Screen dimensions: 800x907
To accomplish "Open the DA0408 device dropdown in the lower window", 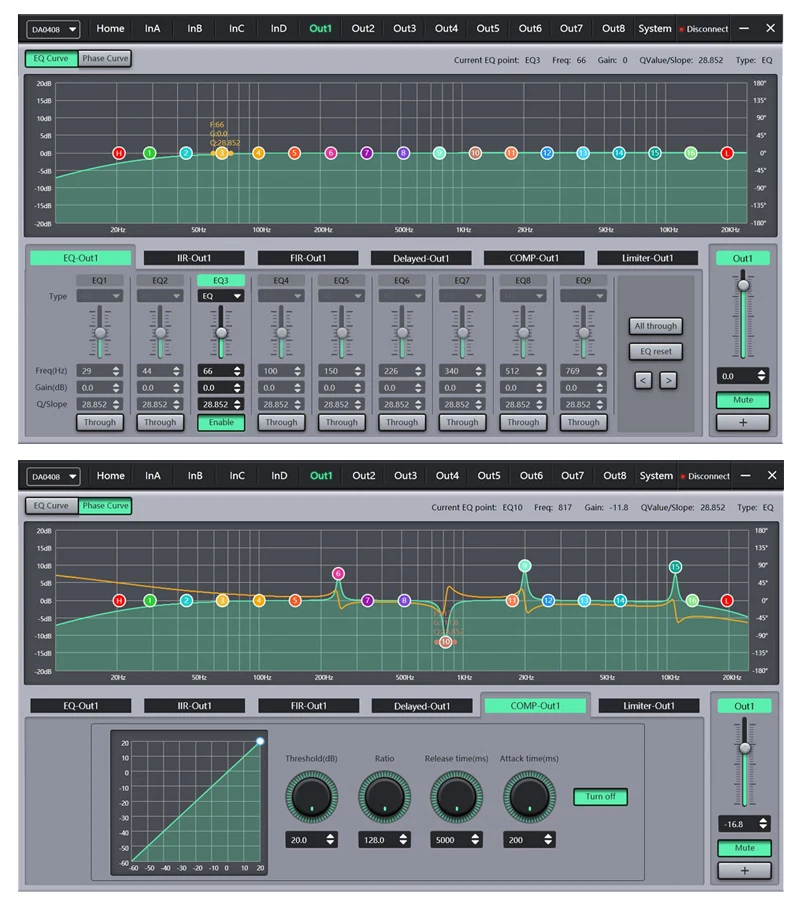I will tap(53, 477).
